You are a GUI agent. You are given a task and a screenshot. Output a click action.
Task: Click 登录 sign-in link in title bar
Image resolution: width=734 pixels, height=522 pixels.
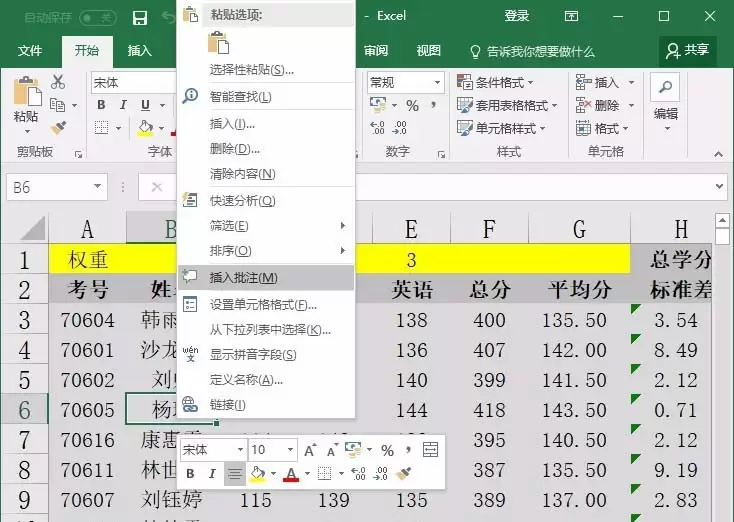516,16
